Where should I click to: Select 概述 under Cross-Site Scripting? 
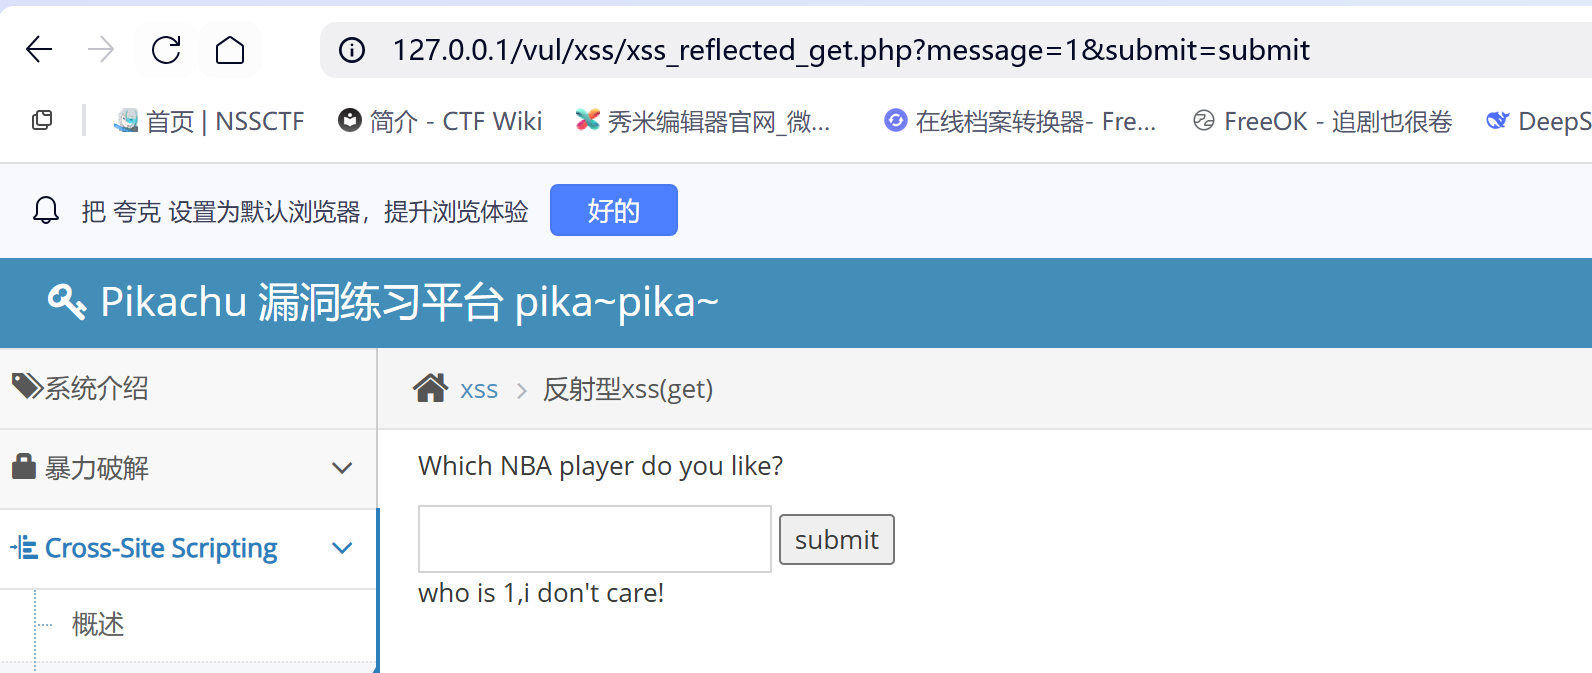[x=96, y=624]
